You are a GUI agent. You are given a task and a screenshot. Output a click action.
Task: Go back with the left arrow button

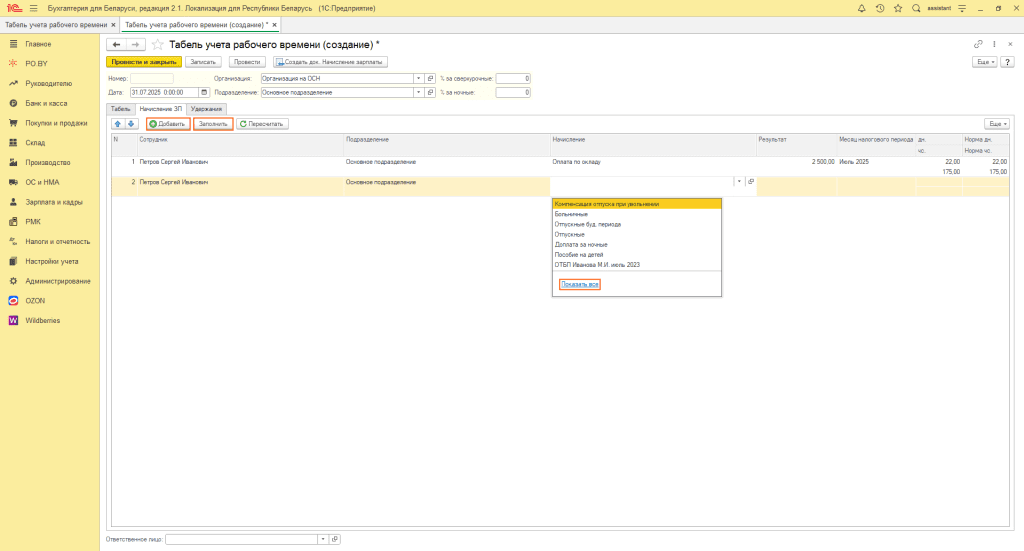click(116, 44)
